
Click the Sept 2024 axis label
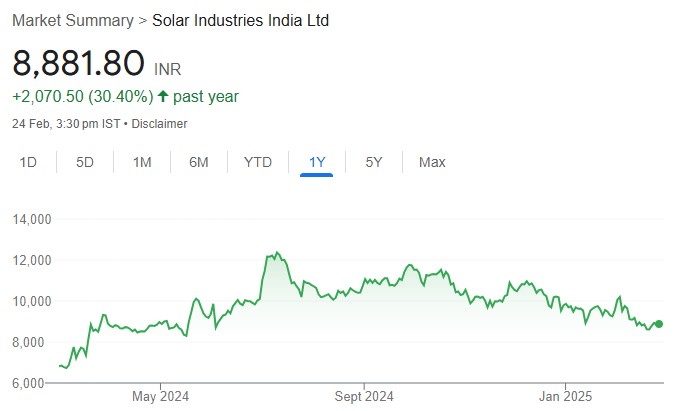click(364, 396)
